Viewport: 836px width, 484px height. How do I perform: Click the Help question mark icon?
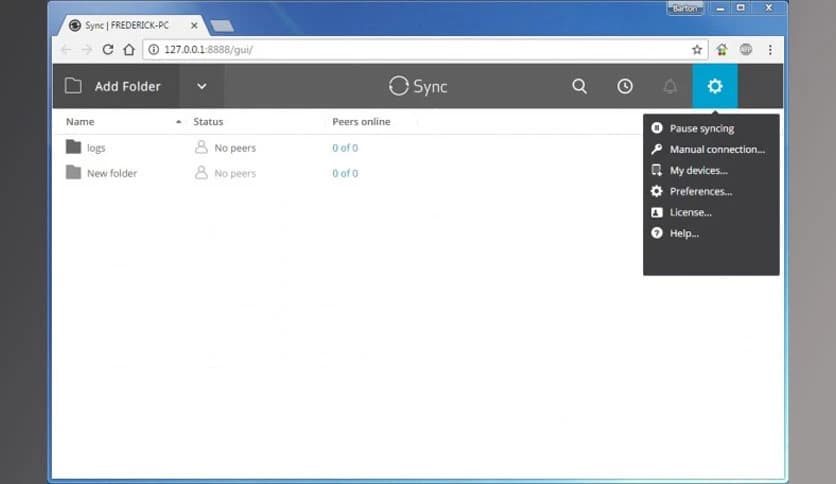point(657,233)
